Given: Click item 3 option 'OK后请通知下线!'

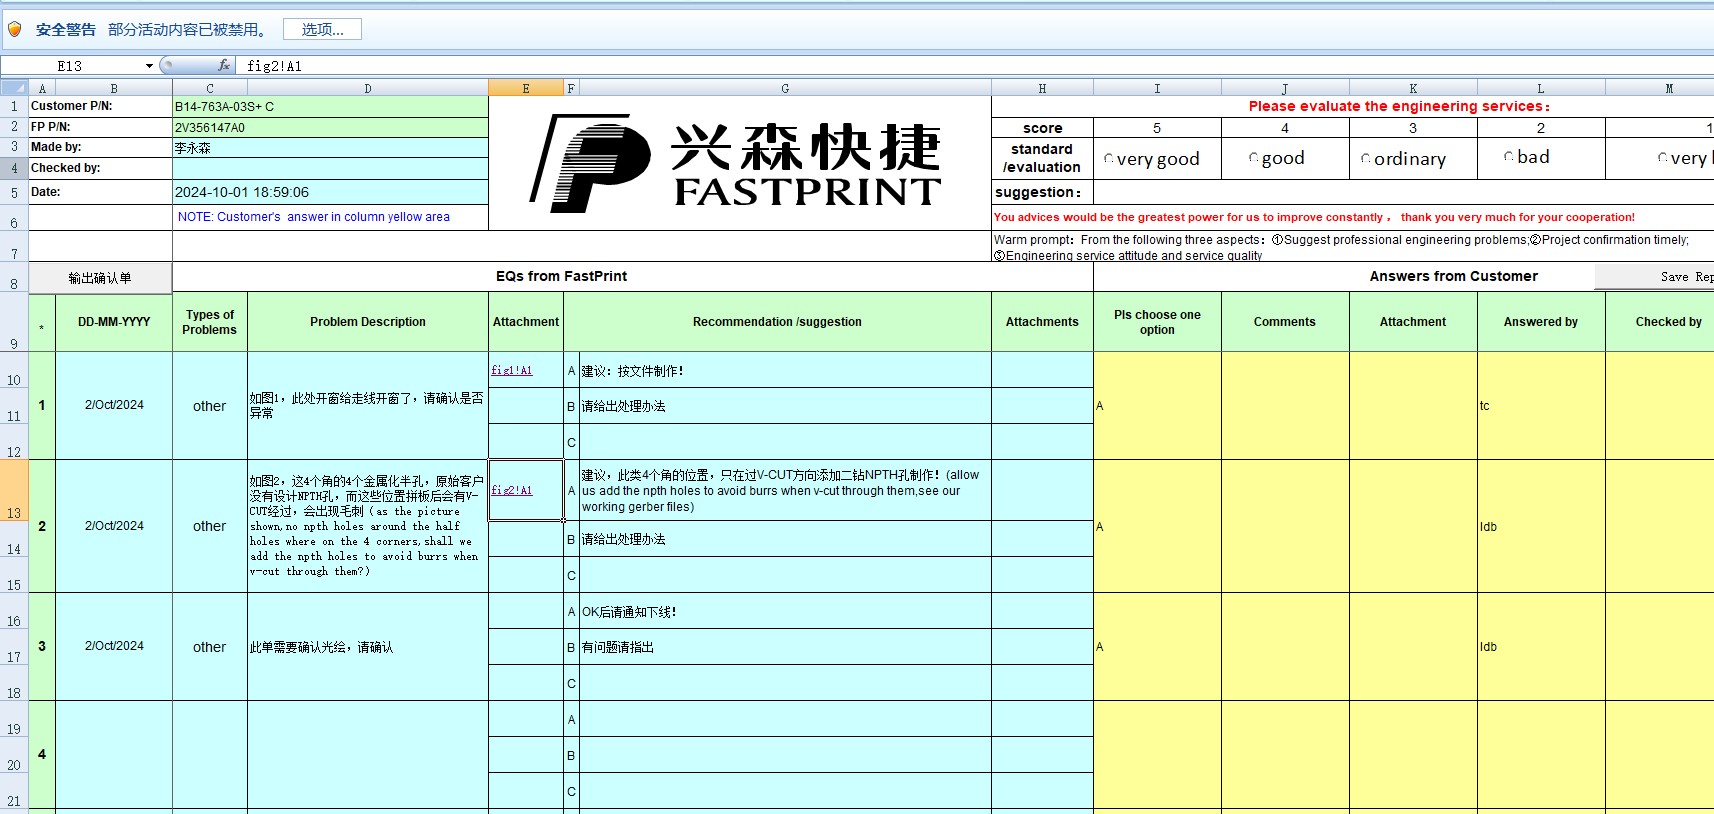Looking at the screenshot, I should pyautogui.click(x=785, y=611).
